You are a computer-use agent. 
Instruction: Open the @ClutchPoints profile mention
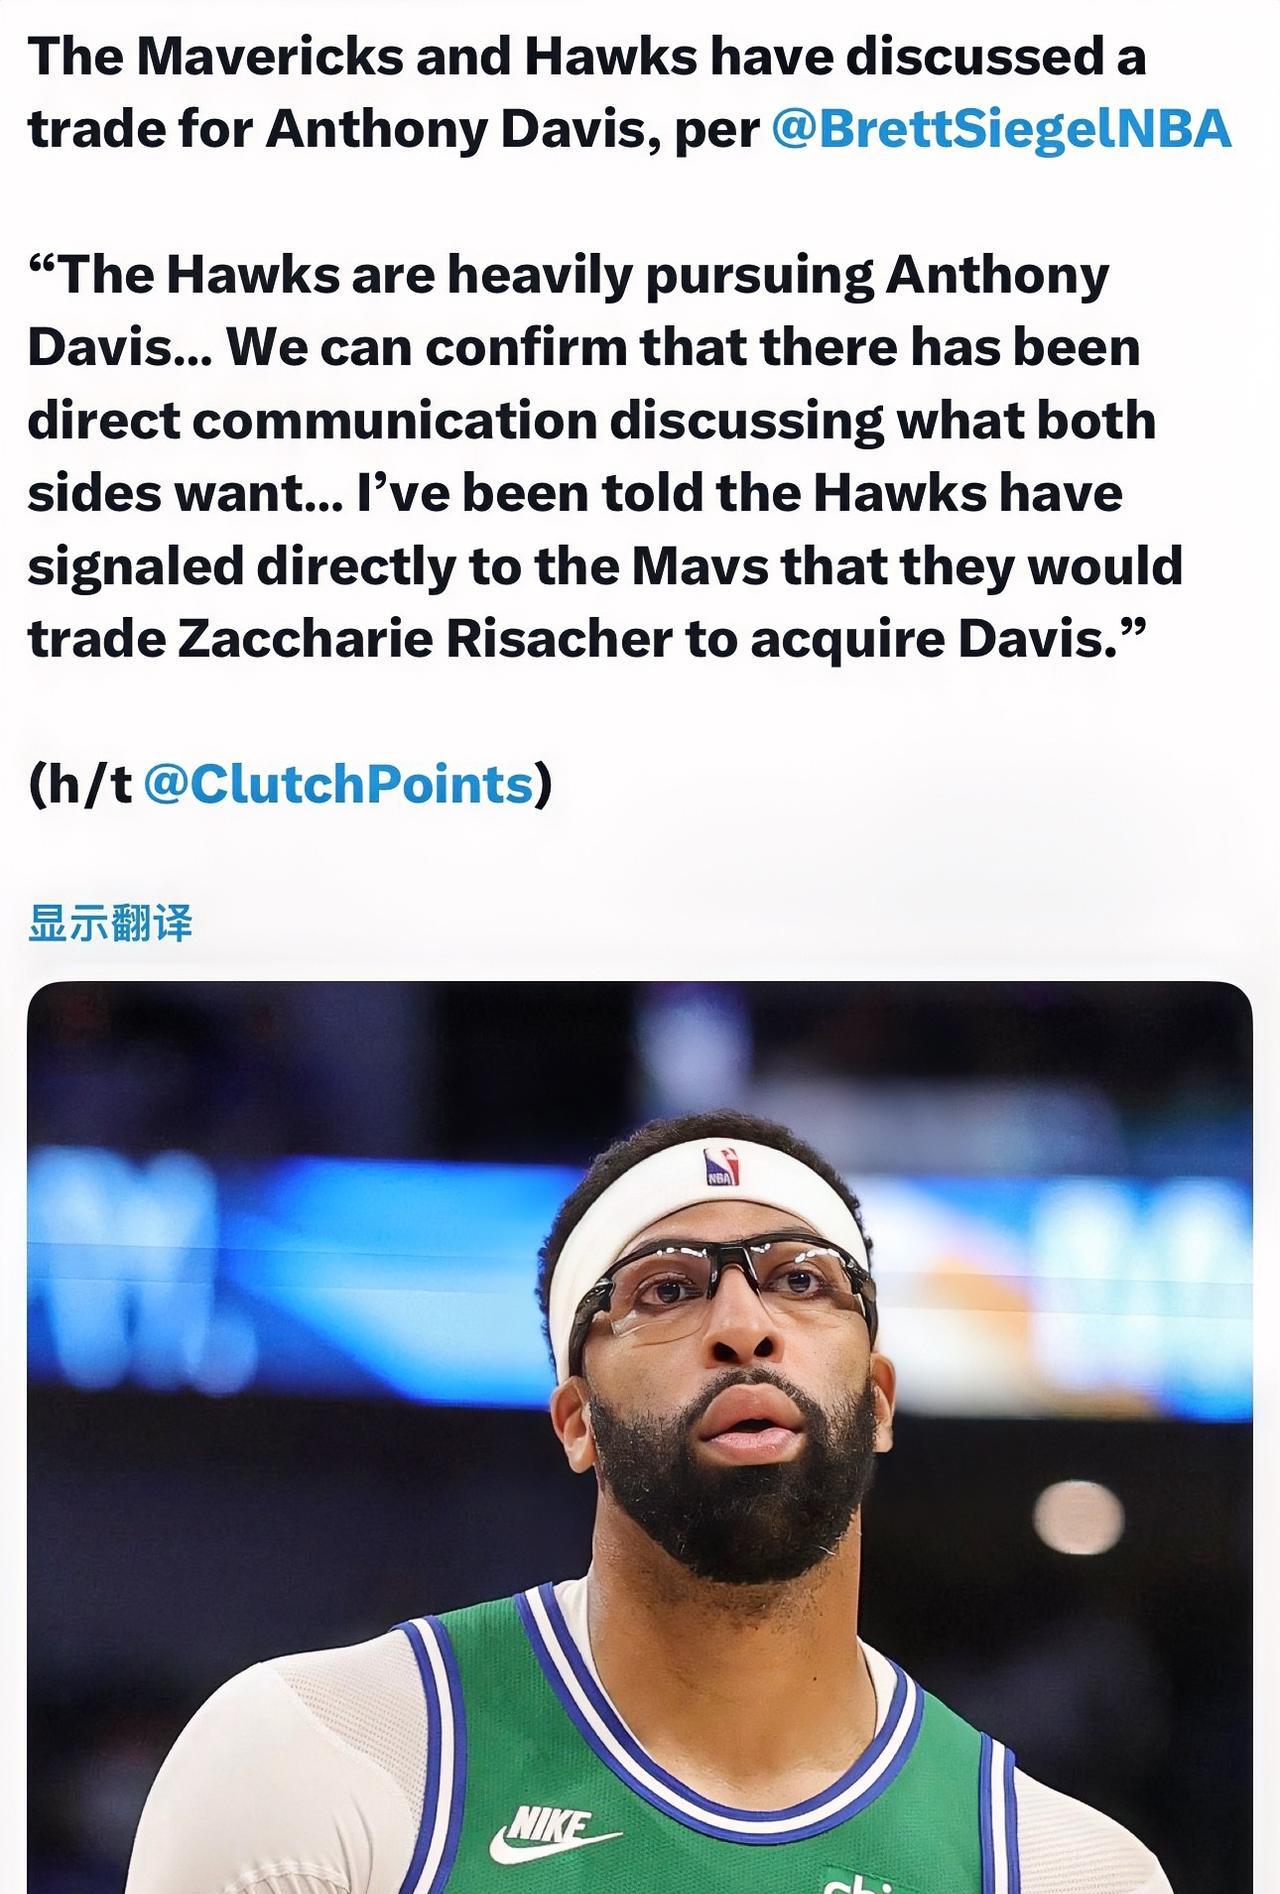[x=339, y=783]
